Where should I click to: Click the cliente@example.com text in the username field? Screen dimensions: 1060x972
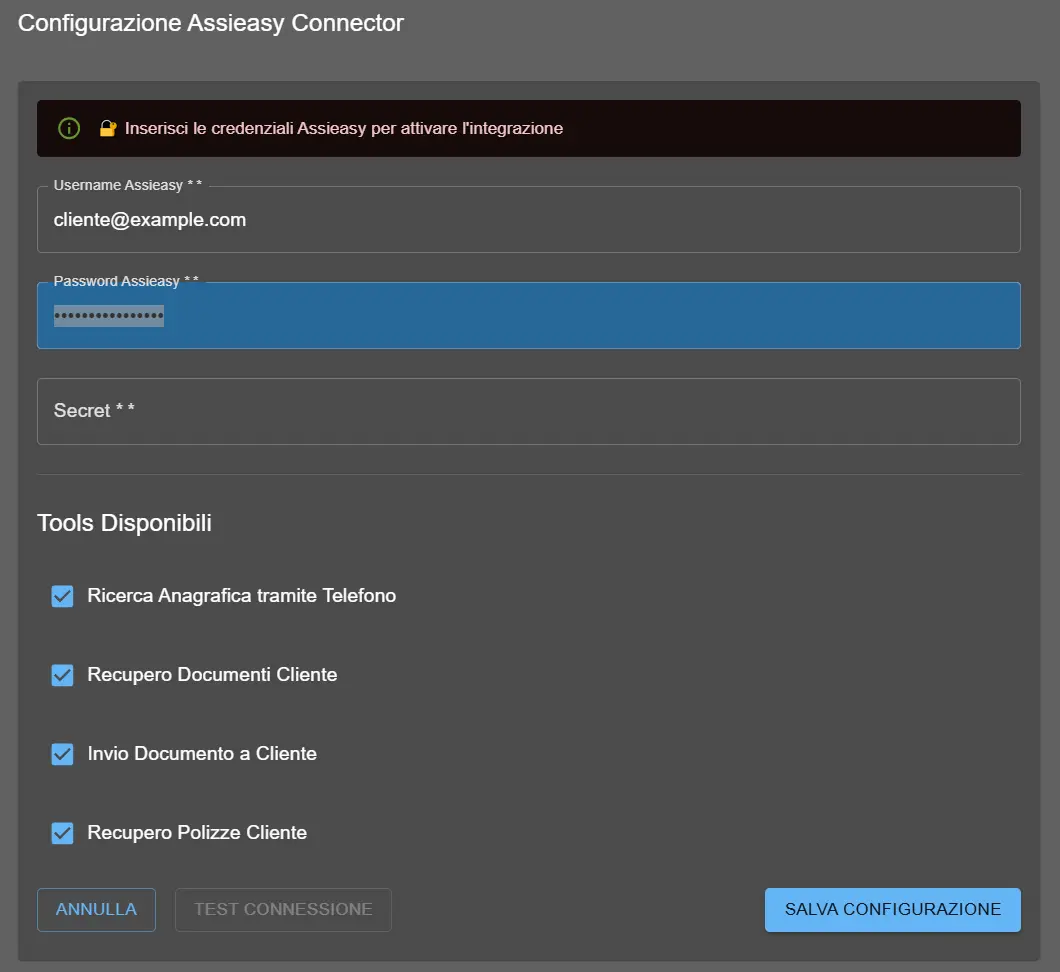(x=150, y=219)
